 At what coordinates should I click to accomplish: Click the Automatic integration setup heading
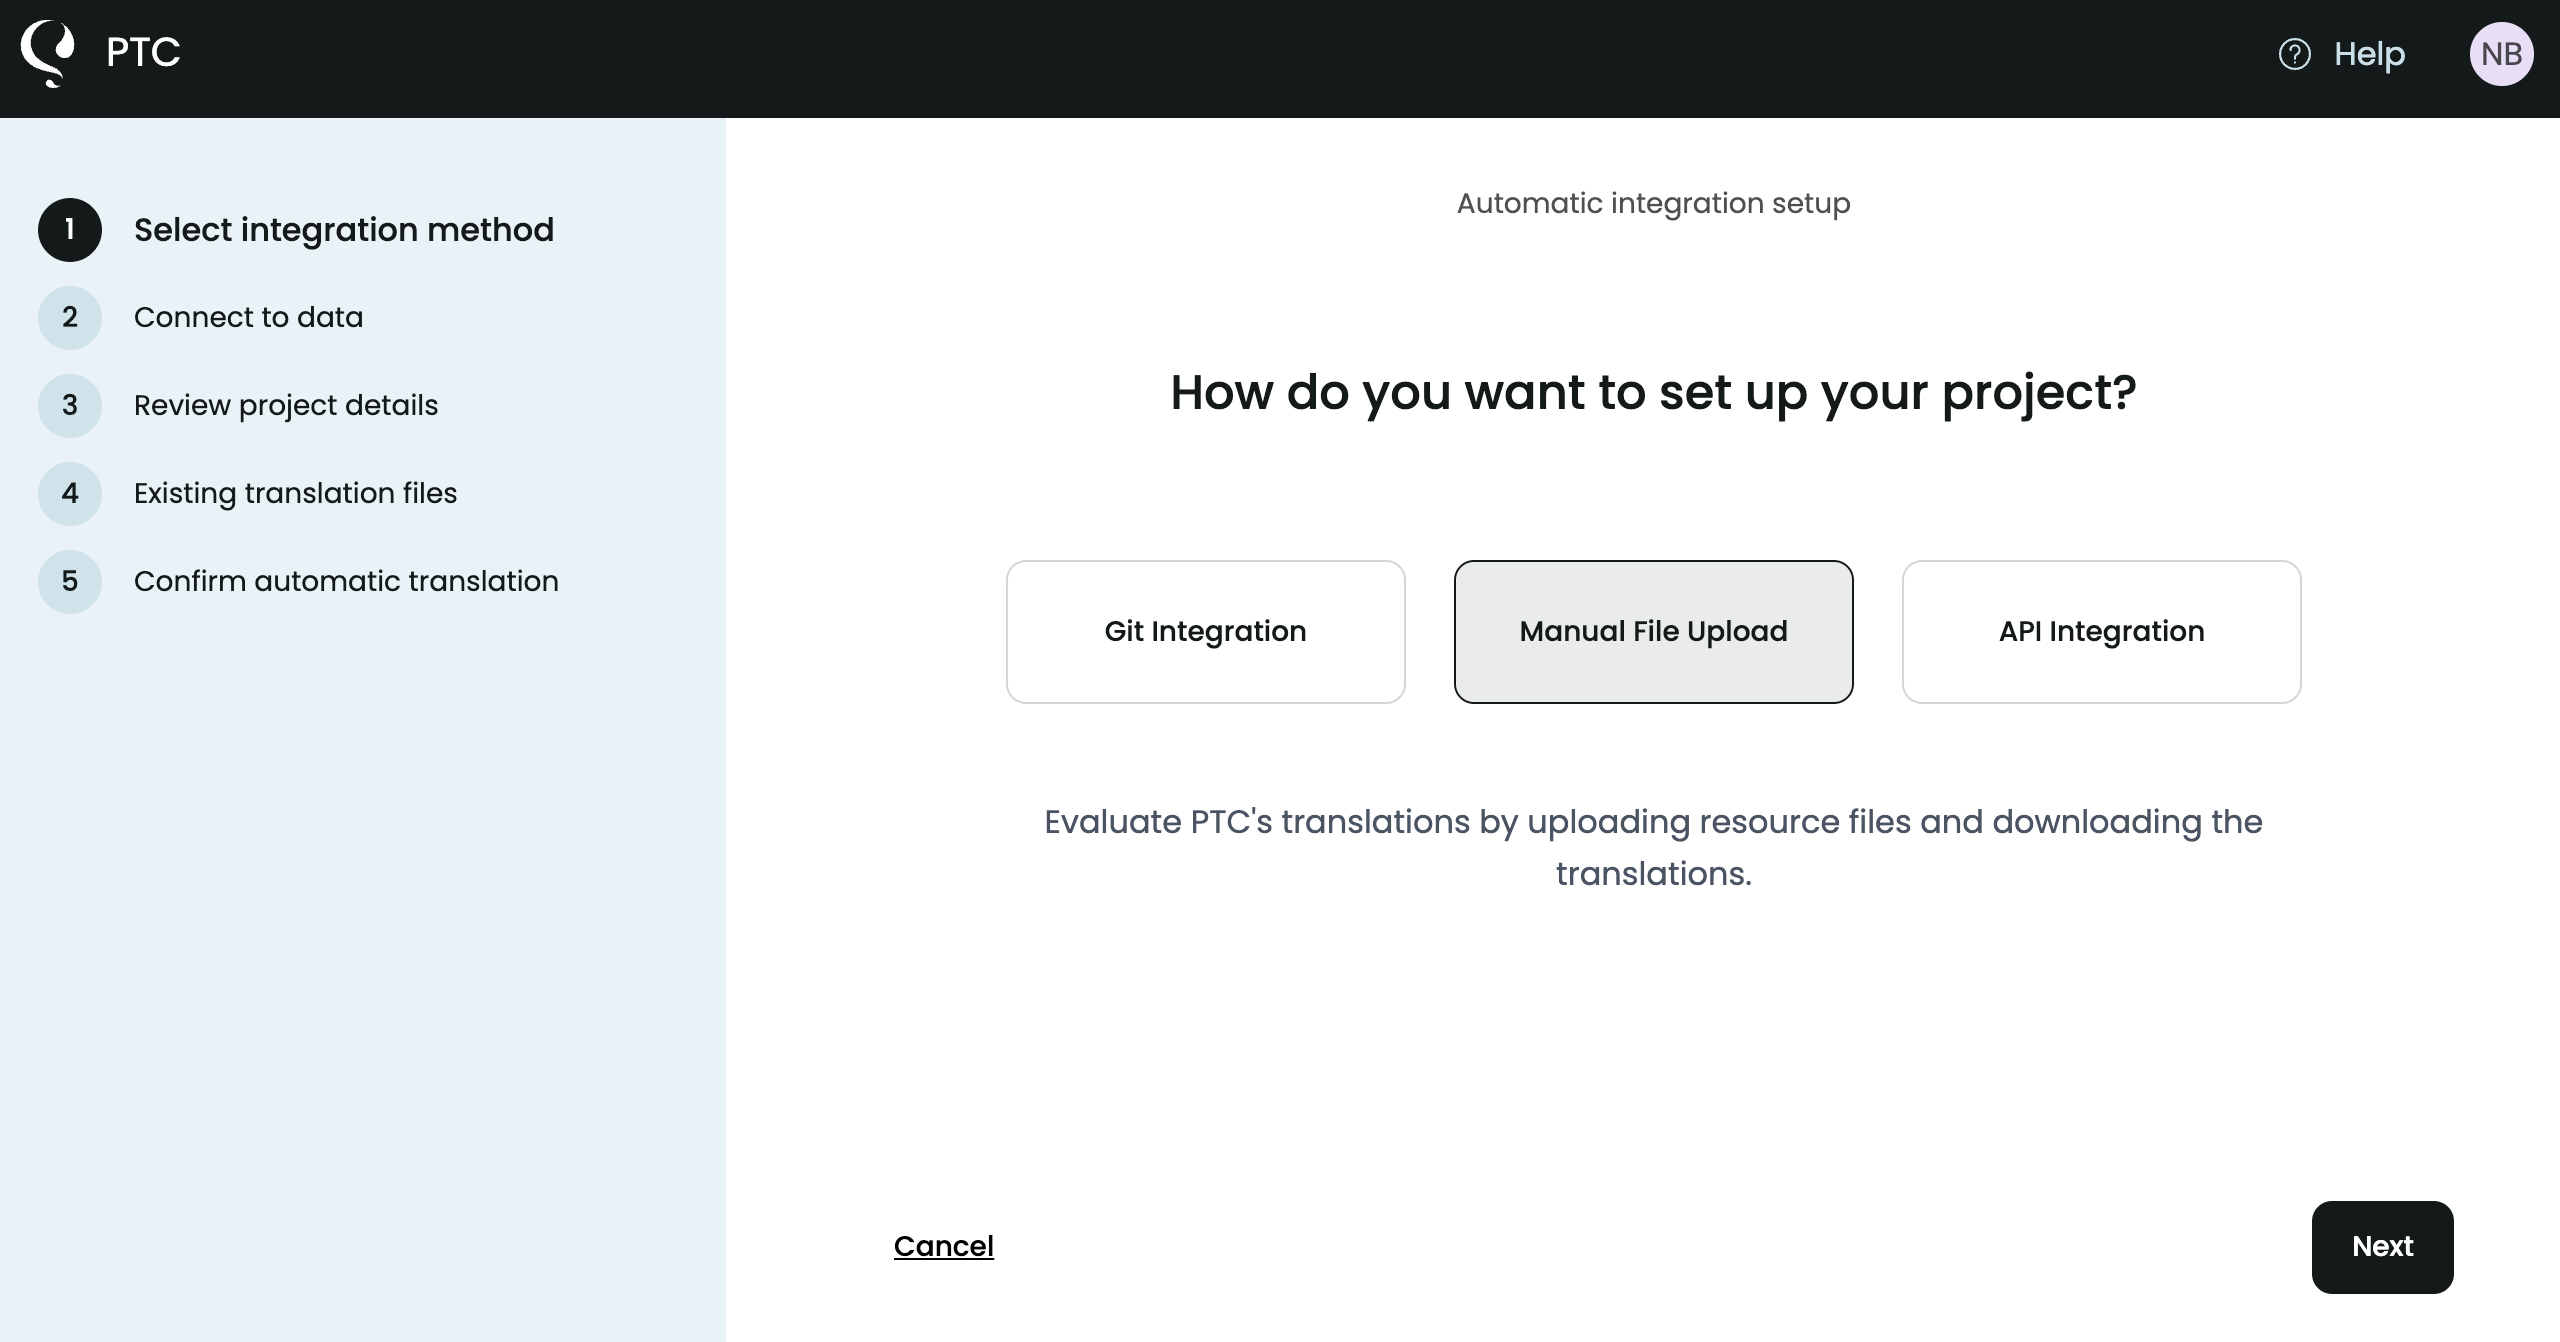pyautogui.click(x=1652, y=203)
